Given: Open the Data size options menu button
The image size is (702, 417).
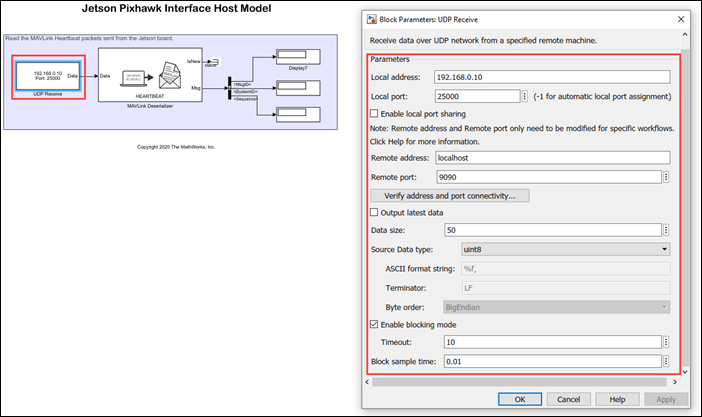Looking at the screenshot, I should coord(666,230).
